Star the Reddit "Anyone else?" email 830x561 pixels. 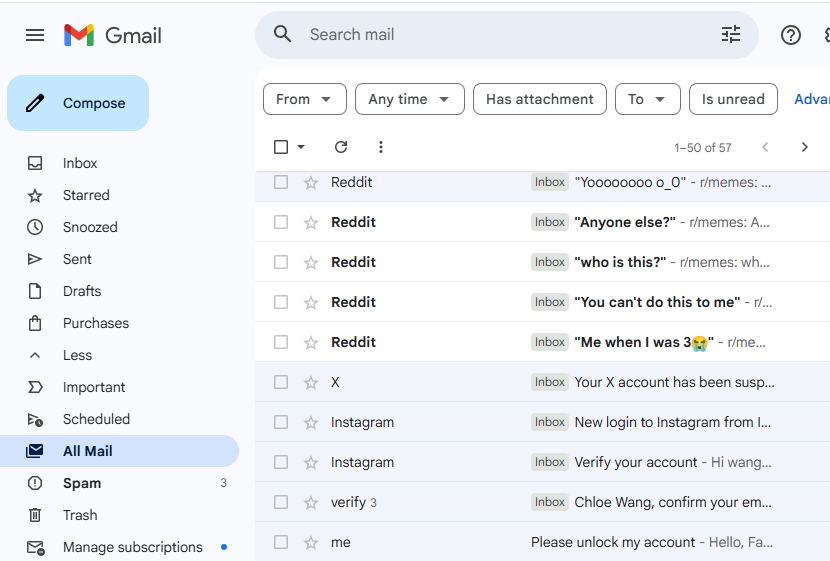pos(311,222)
